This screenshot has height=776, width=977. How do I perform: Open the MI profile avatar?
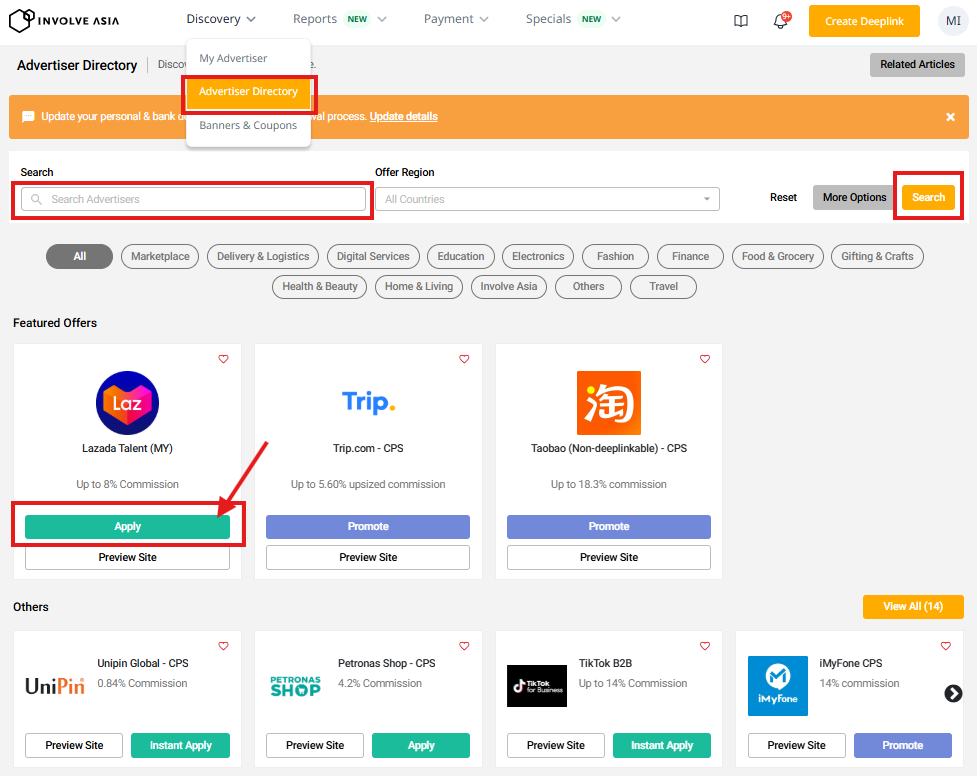pos(953,21)
